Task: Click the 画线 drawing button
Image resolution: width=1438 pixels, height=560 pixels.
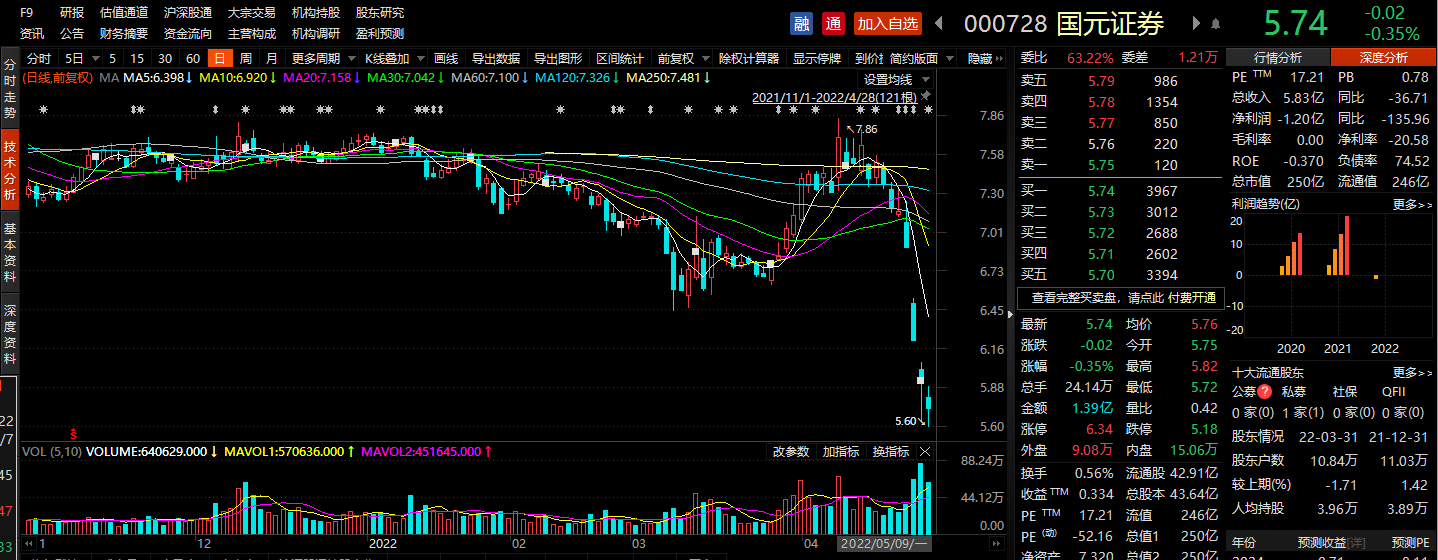Action: [446, 58]
